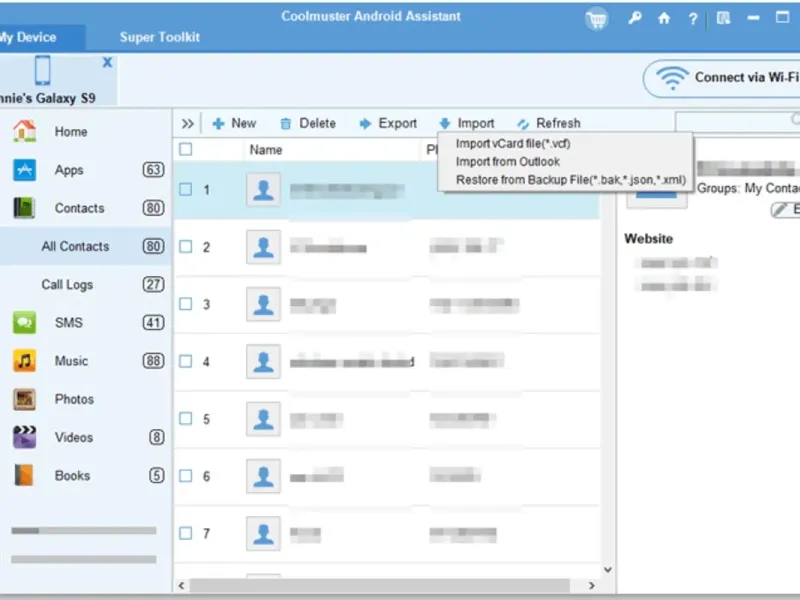Click the key registration icon
The height and width of the screenshot is (600, 800).
tap(634, 18)
